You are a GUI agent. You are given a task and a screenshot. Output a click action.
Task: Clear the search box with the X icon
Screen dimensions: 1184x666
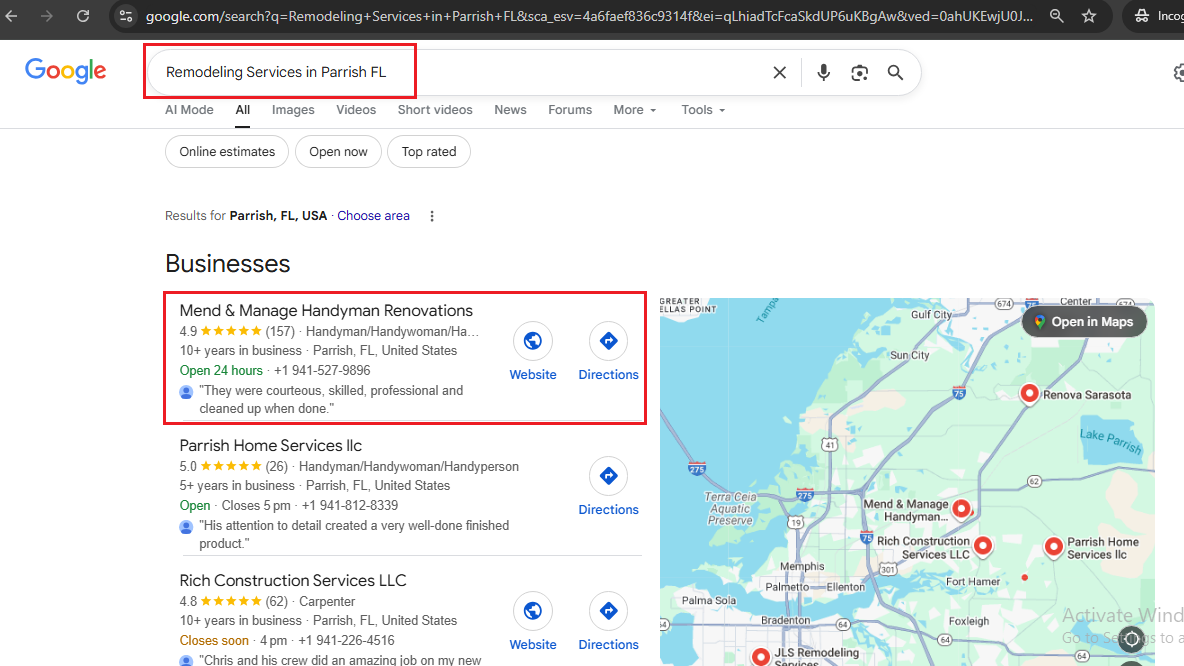(x=779, y=73)
